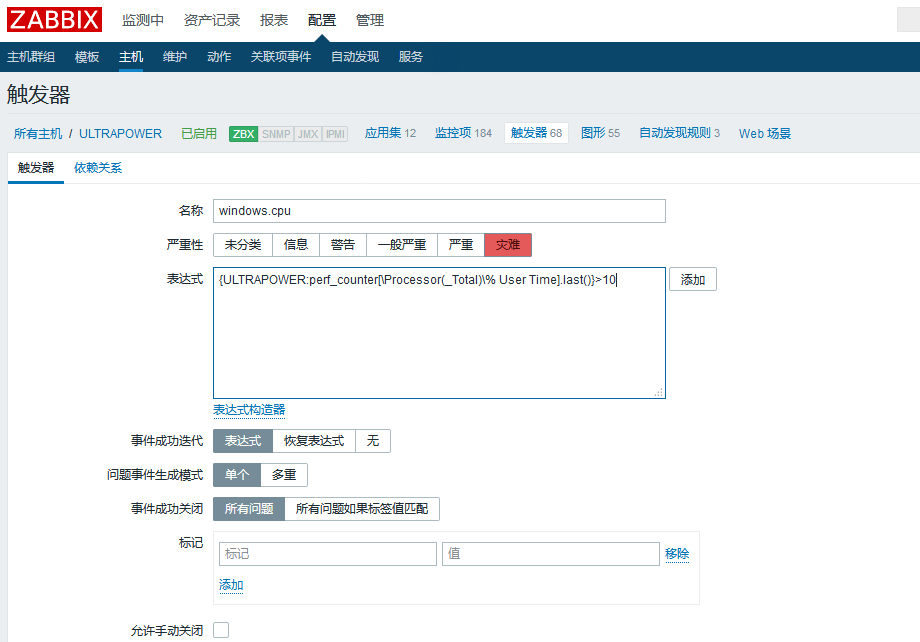Open 所有主机 breadcrumb link
Image resolution: width=920 pixels, height=642 pixels.
tap(38, 134)
